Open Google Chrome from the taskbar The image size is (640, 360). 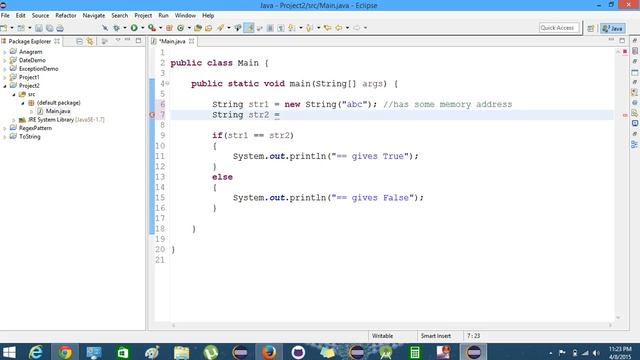tap(65, 352)
